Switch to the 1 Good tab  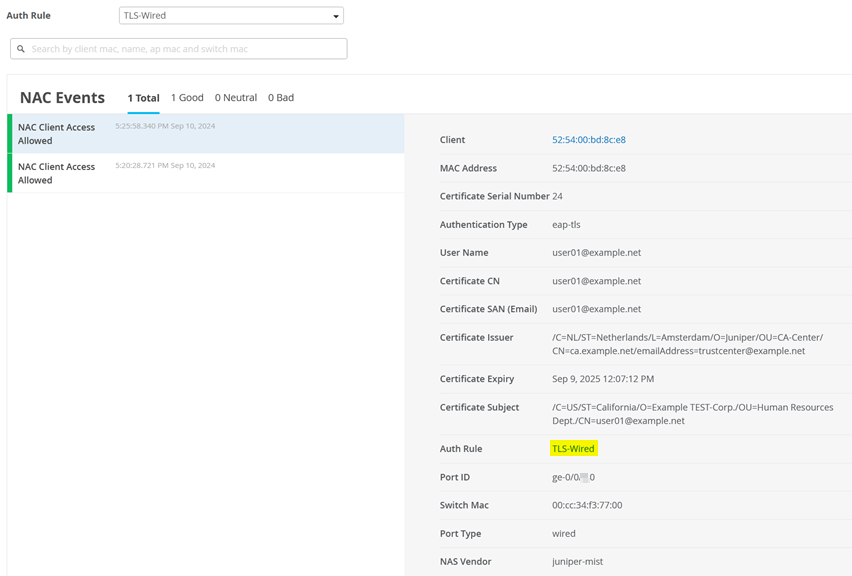click(x=187, y=98)
